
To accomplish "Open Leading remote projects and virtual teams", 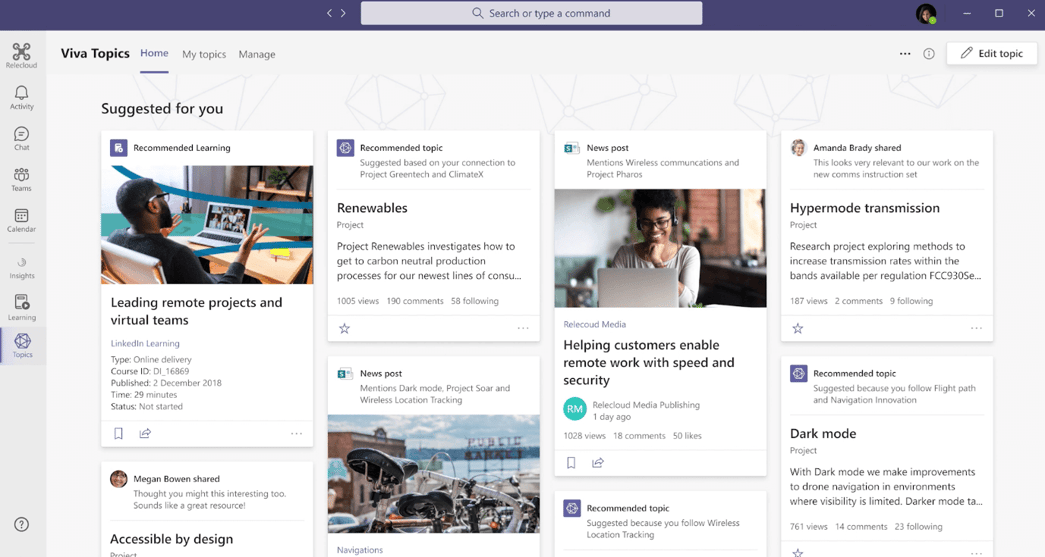I will tap(197, 311).
